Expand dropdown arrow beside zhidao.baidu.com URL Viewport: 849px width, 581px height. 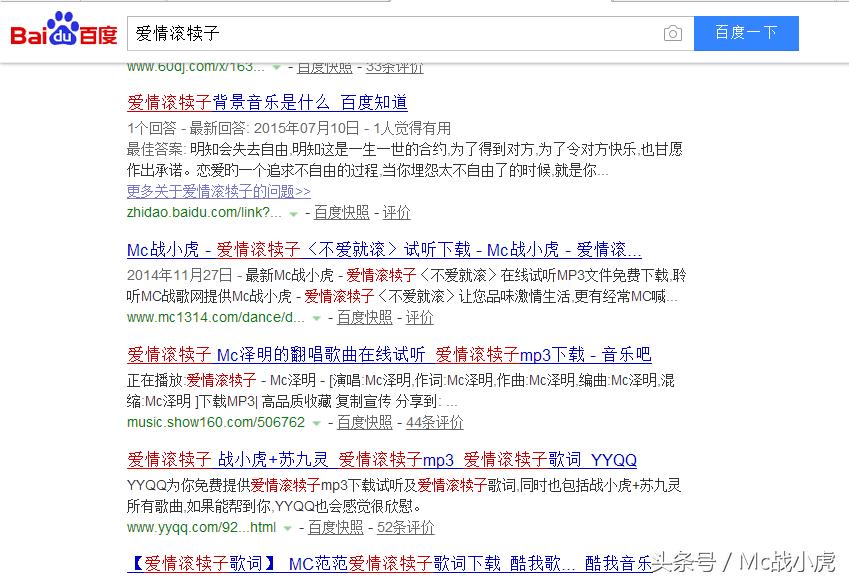293,214
